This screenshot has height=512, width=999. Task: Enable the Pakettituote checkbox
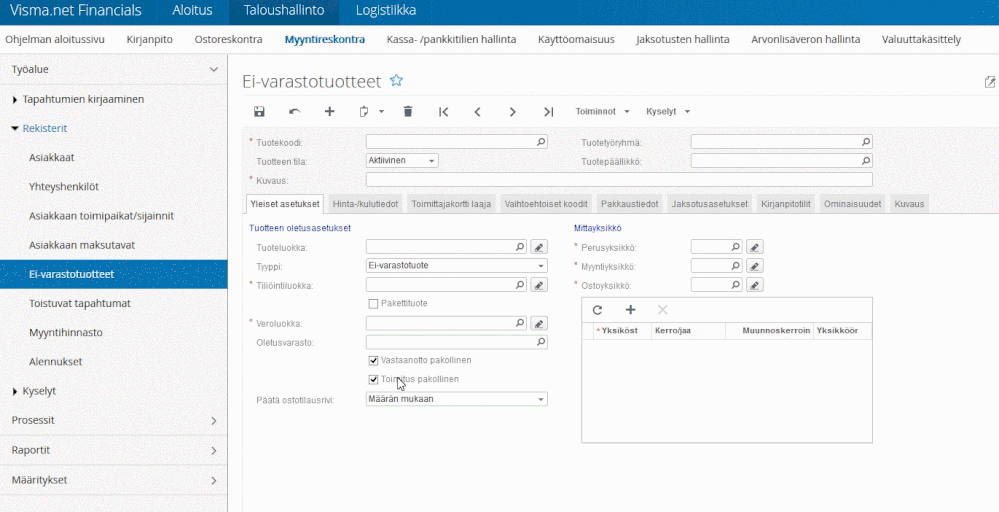pyautogui.click(x=374, y=304)
